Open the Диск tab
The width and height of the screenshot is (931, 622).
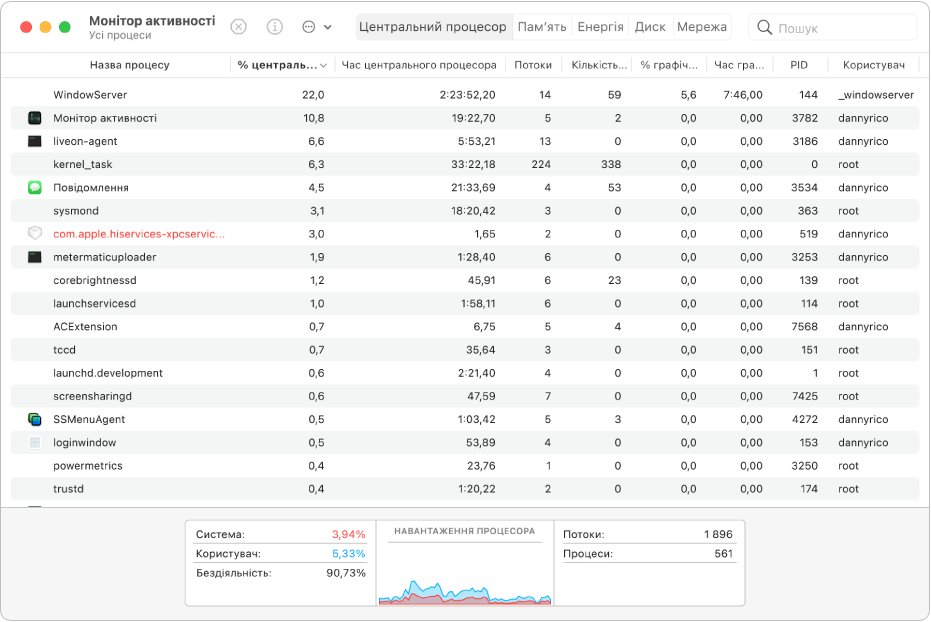coord(650,27)
